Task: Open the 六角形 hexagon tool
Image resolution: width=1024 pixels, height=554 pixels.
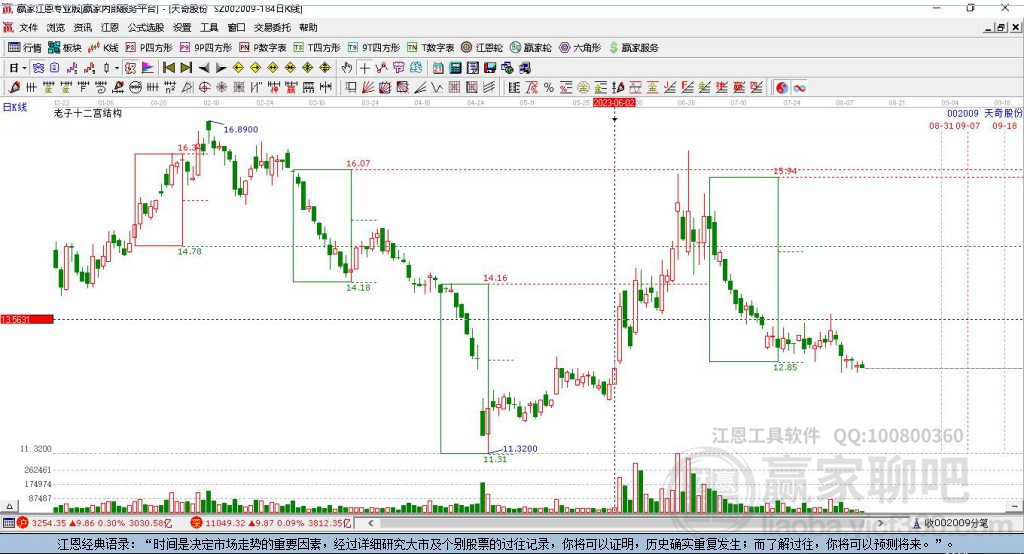Action: (580, 48)
